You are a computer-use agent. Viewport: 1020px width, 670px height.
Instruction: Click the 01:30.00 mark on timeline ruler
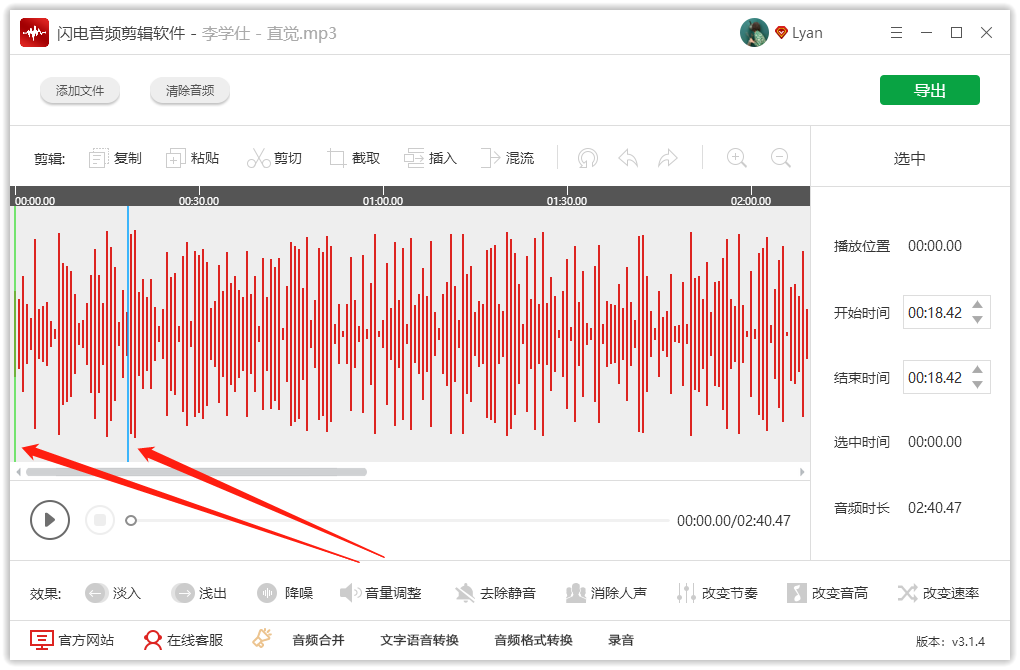(x=567, y=201)
